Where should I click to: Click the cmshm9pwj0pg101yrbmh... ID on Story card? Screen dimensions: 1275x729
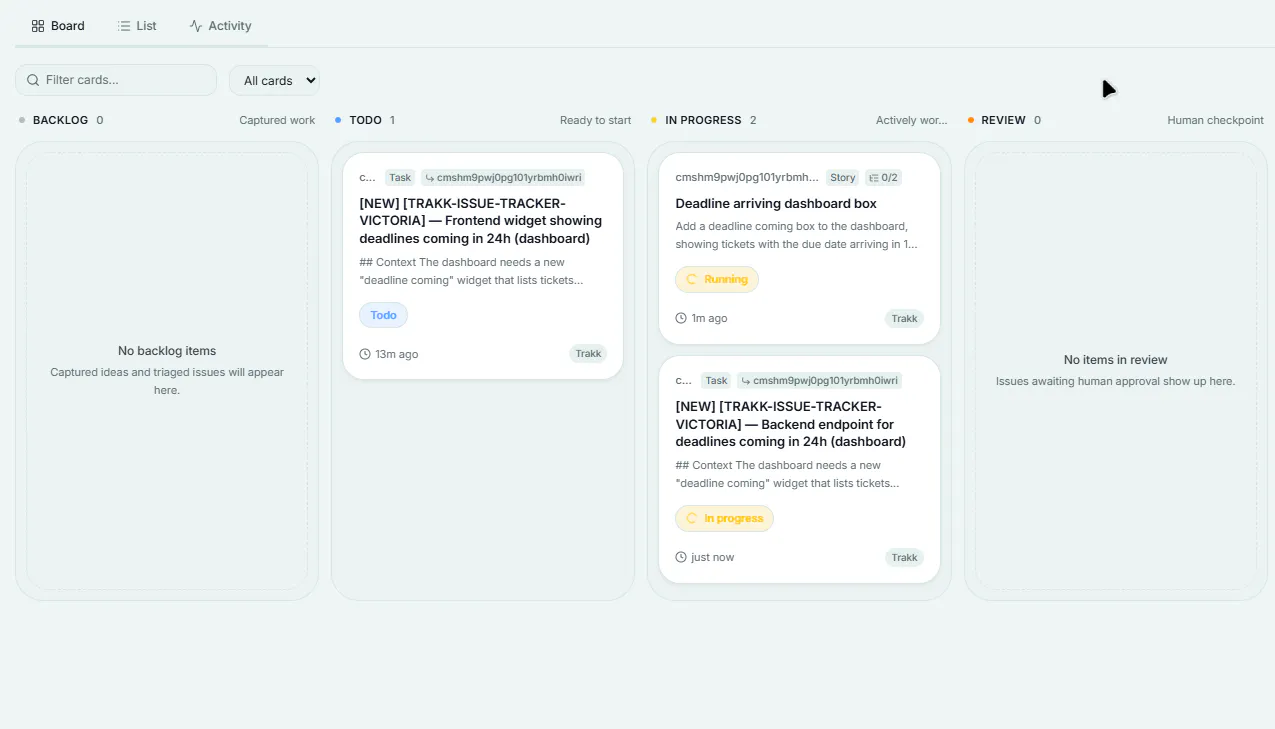pyautogui.click(x=747, y=178)
